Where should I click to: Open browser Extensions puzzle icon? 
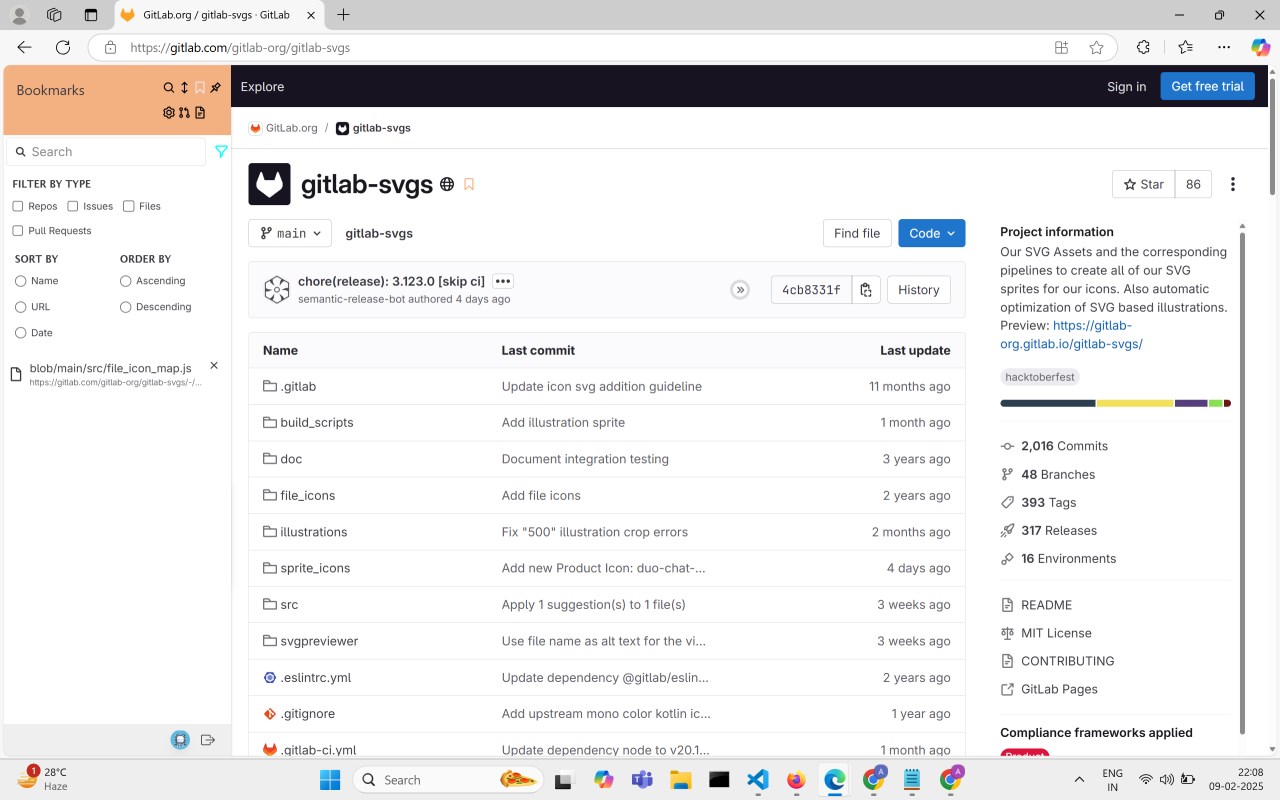point(1143,47)
